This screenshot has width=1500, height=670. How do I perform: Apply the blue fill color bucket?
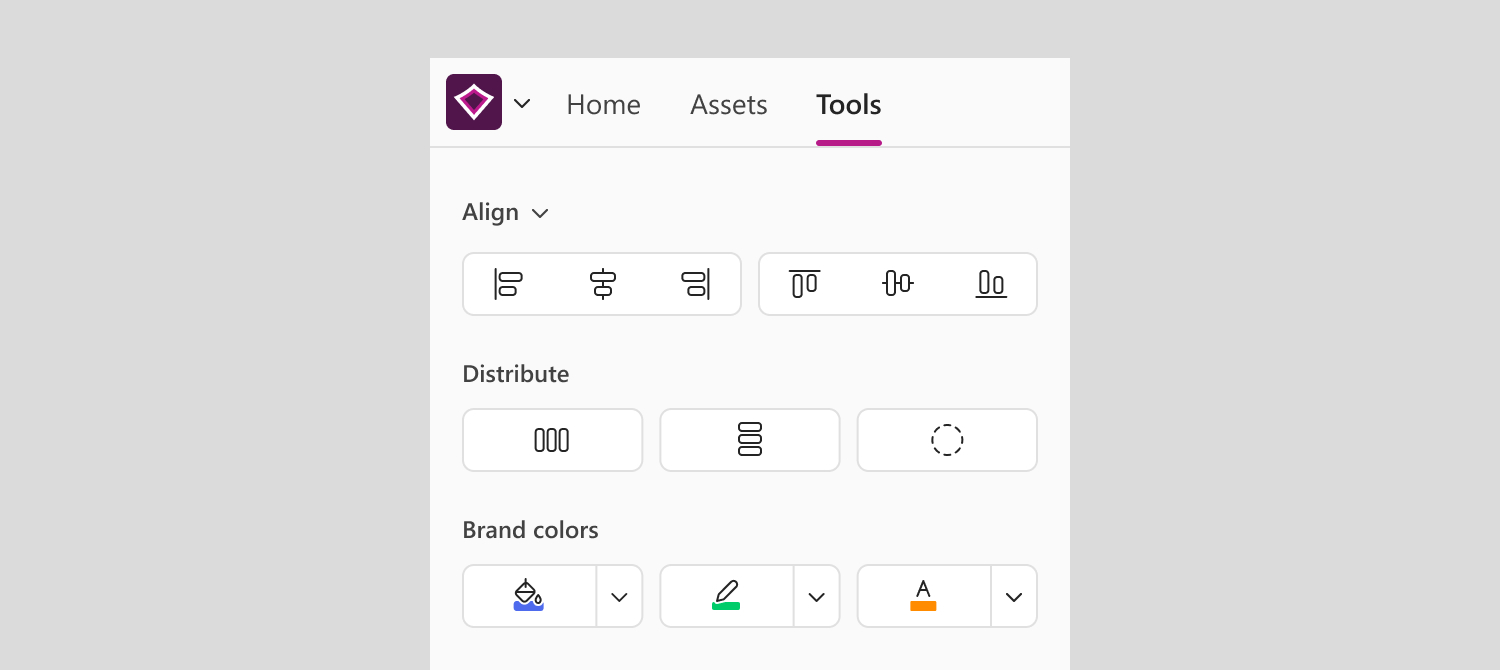[x=529, y=596]
